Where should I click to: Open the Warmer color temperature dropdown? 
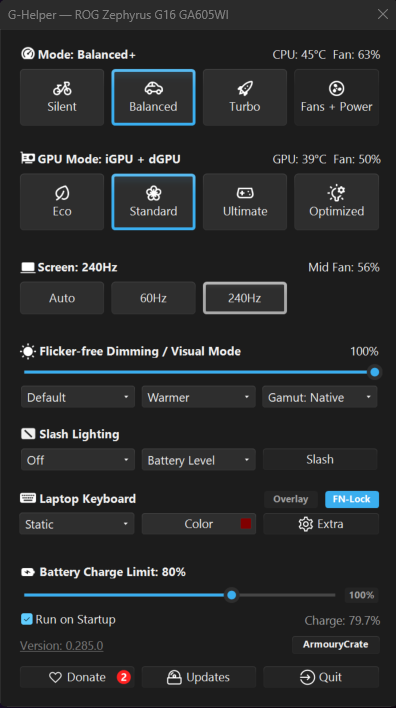click(x=198, y=397)
